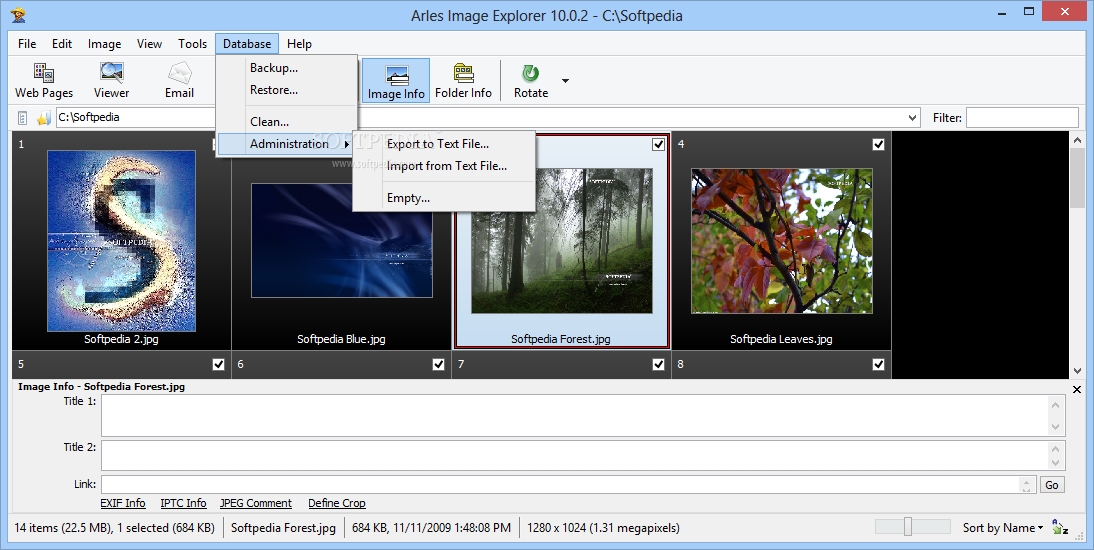Viewport: 1094px width, 550px height.
Task: Open the Image menu
Action: 105,44
